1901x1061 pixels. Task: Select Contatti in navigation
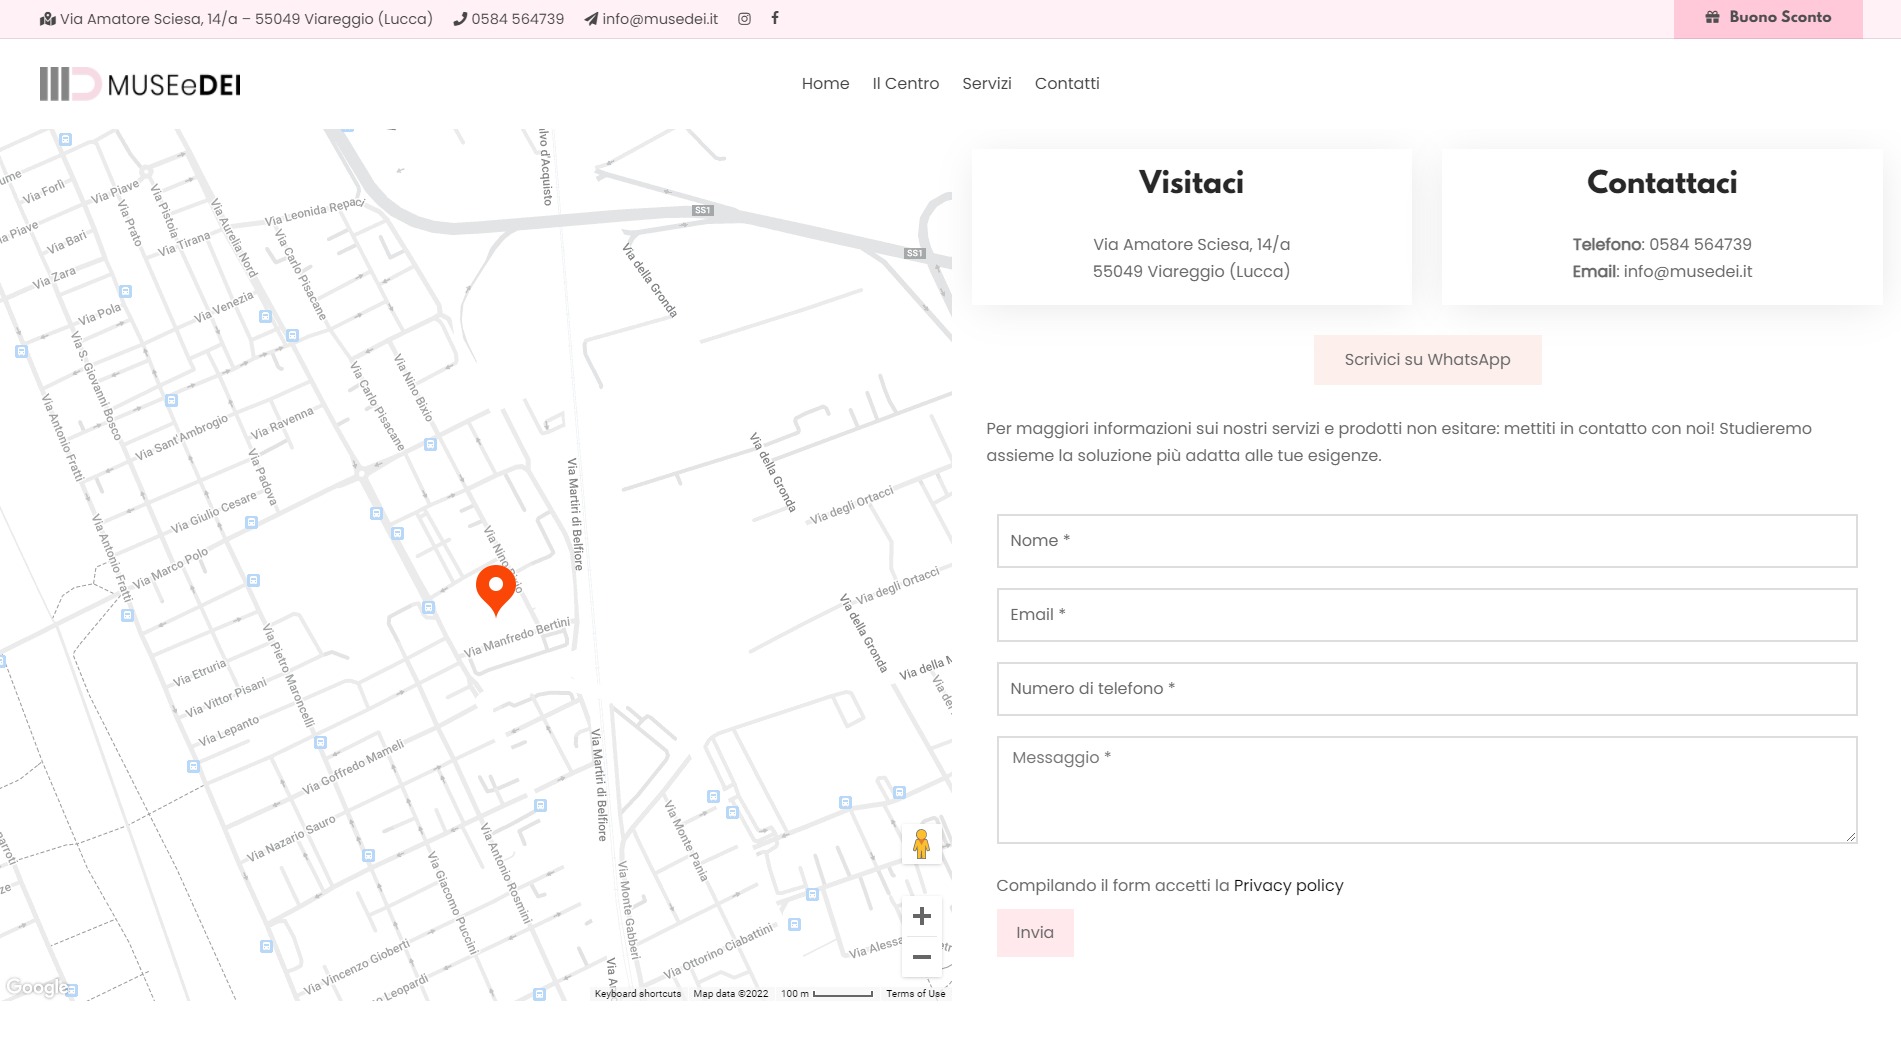[x=1066, y=84]
